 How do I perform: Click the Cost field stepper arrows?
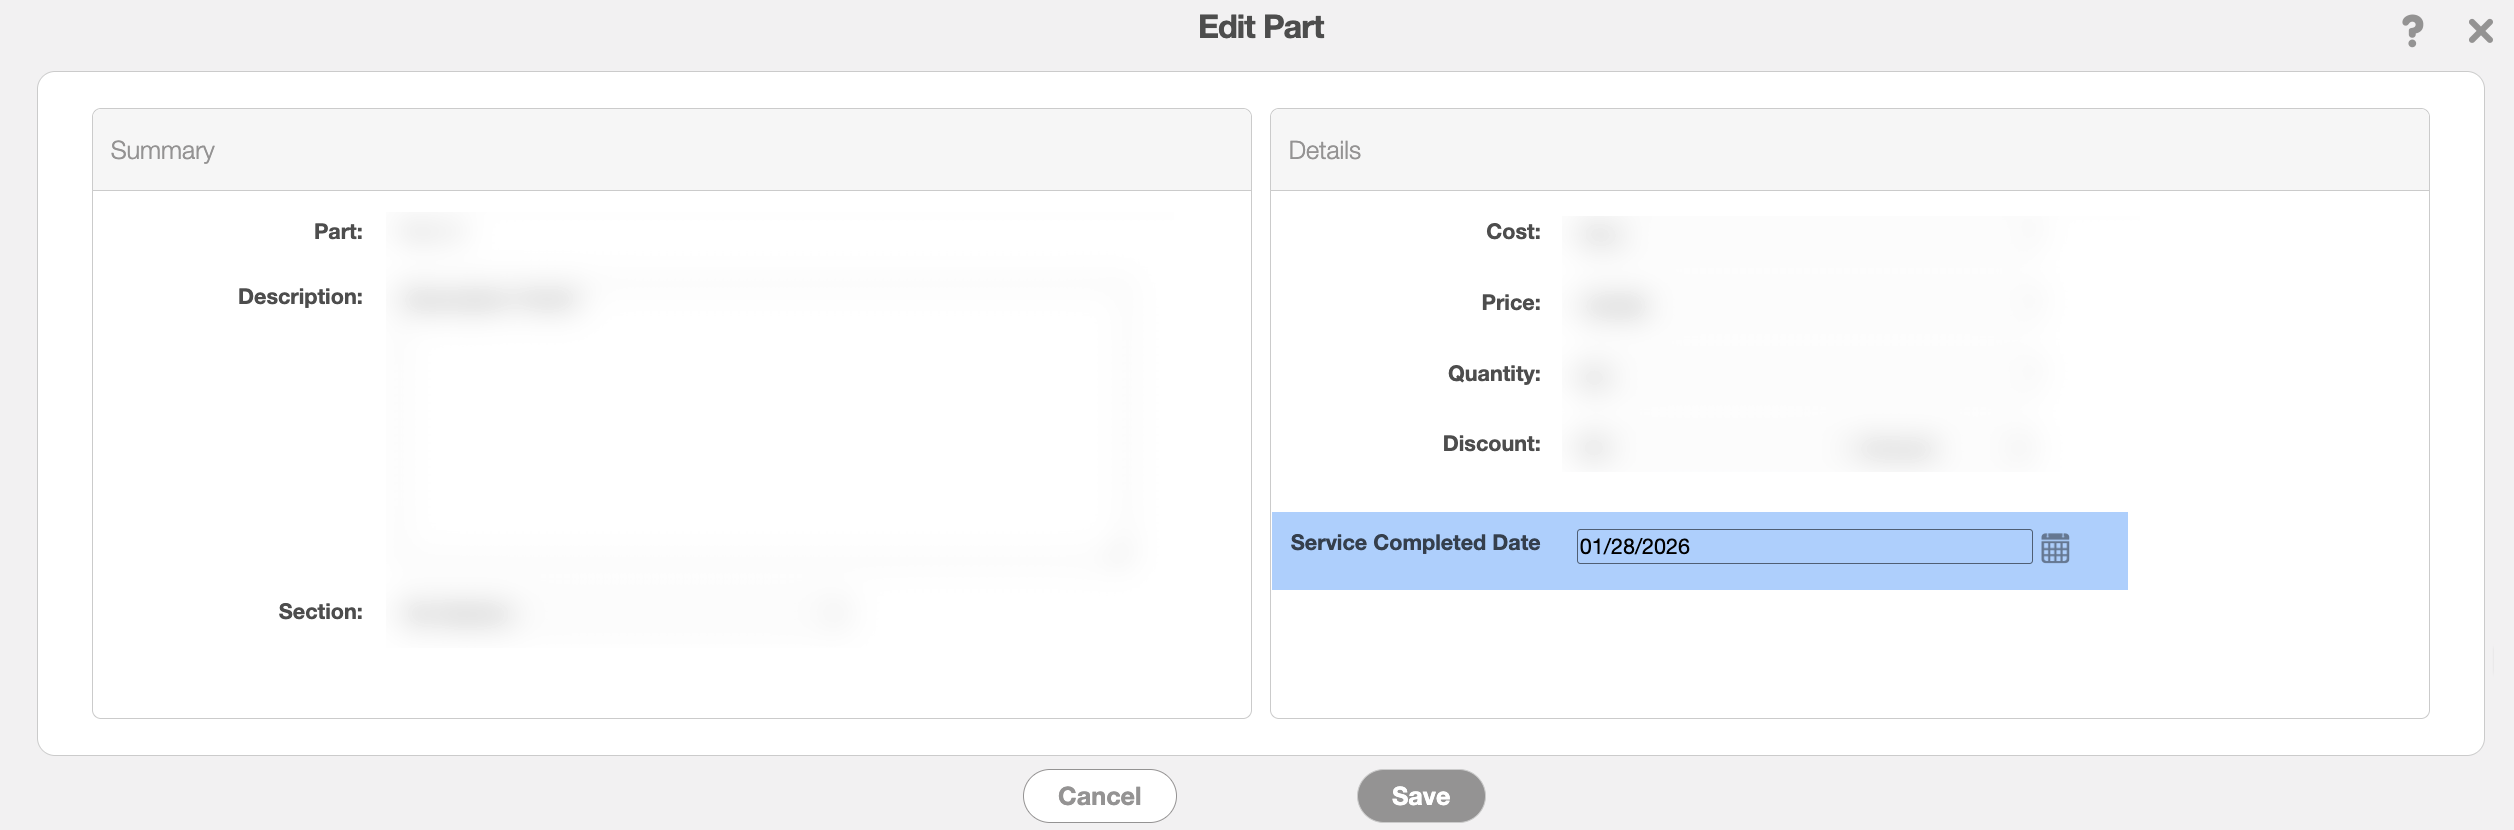(x=2029, y=233)
